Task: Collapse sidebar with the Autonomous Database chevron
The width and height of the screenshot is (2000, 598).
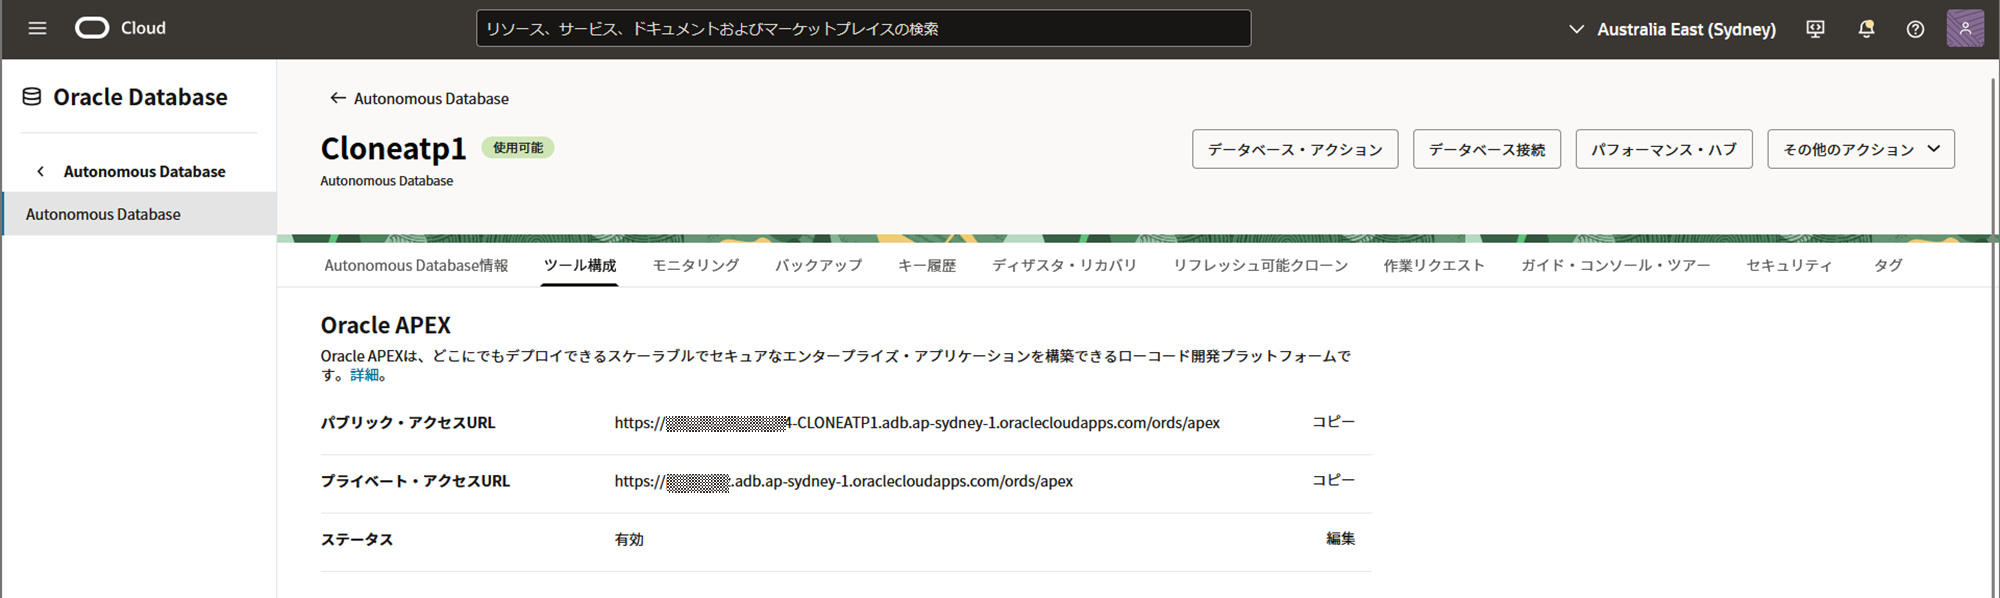Action: click(40, 172)
